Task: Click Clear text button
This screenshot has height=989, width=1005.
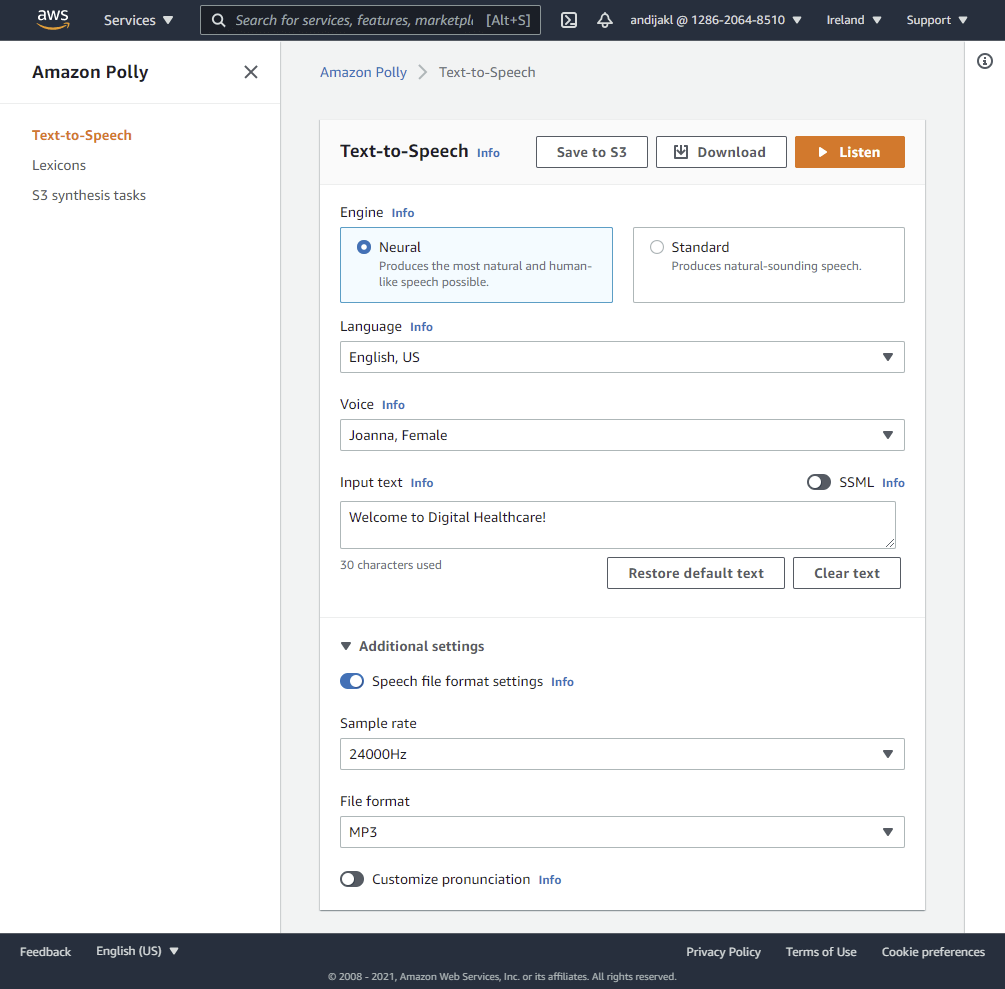Action: coord(846,573)
